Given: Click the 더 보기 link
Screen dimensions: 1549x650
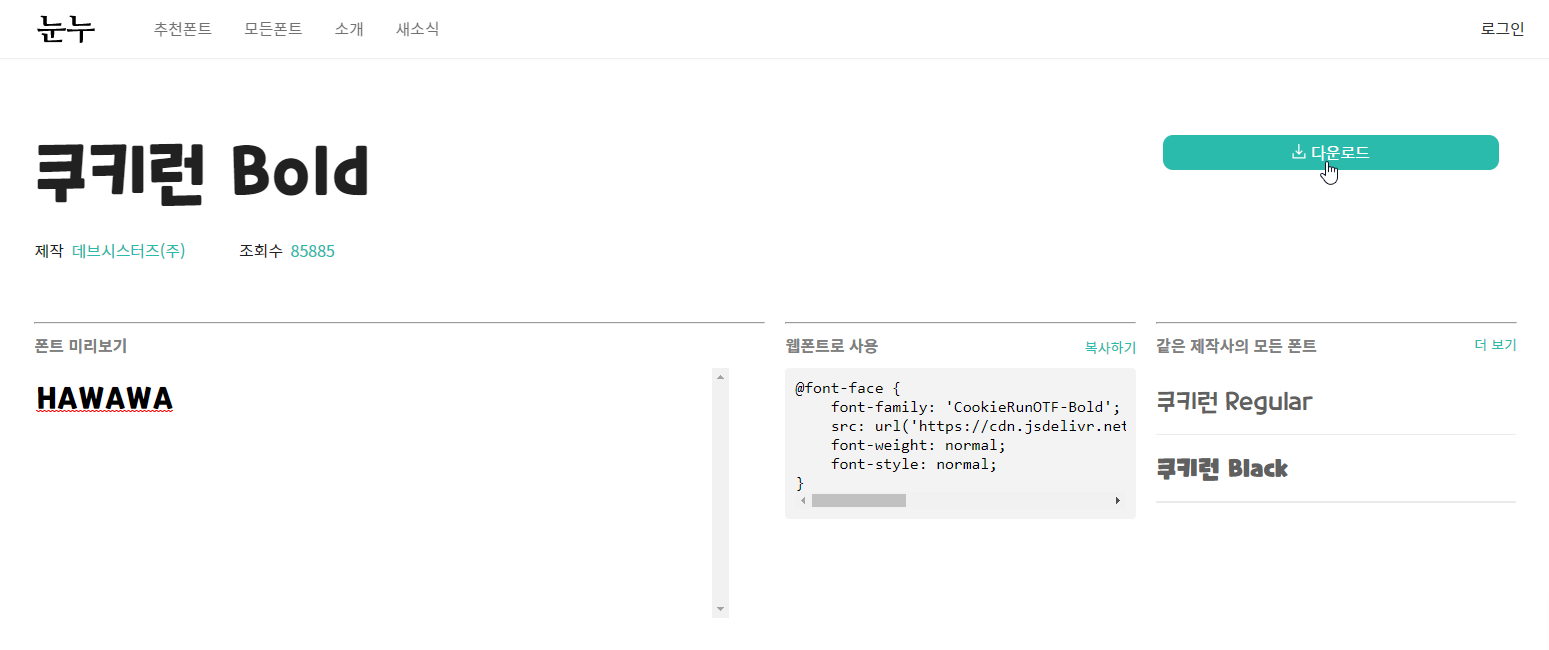Looking at the screenshot, I should [x=1495, y=345].
